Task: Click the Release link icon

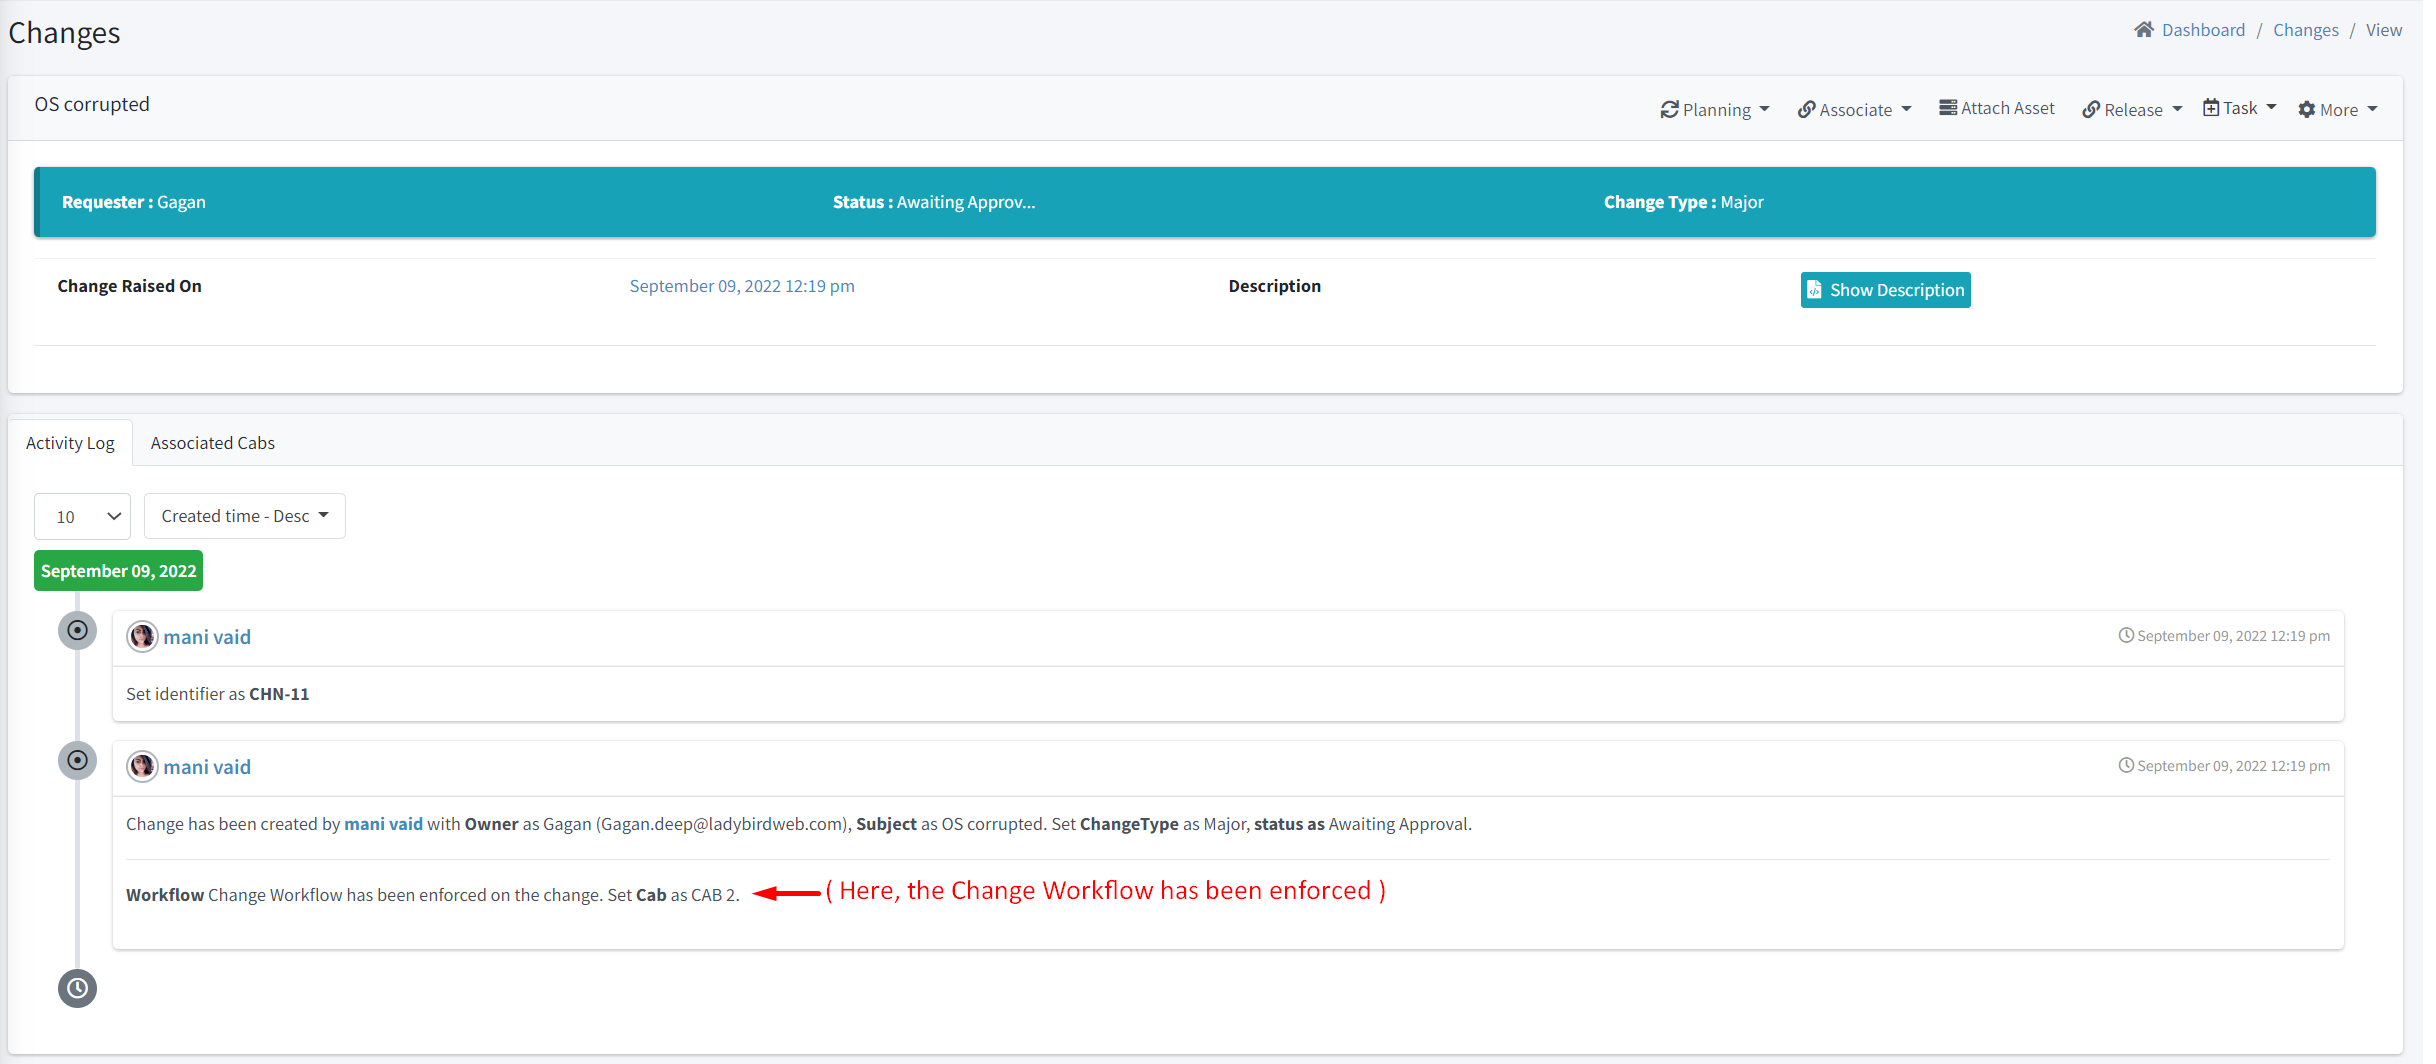Action: (2093, 109)
